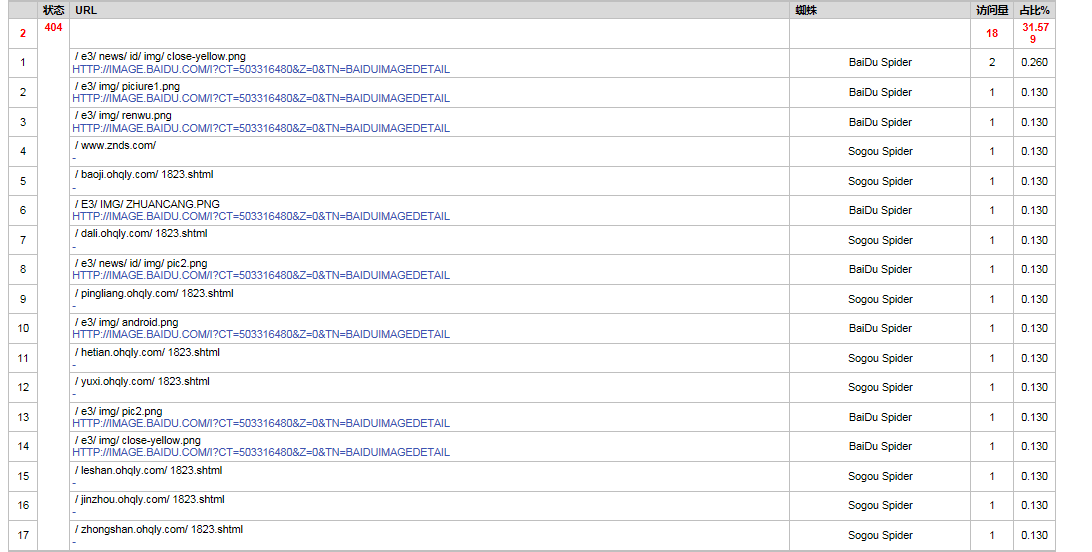Select the /www.znds.com/ path

[116, 145]
